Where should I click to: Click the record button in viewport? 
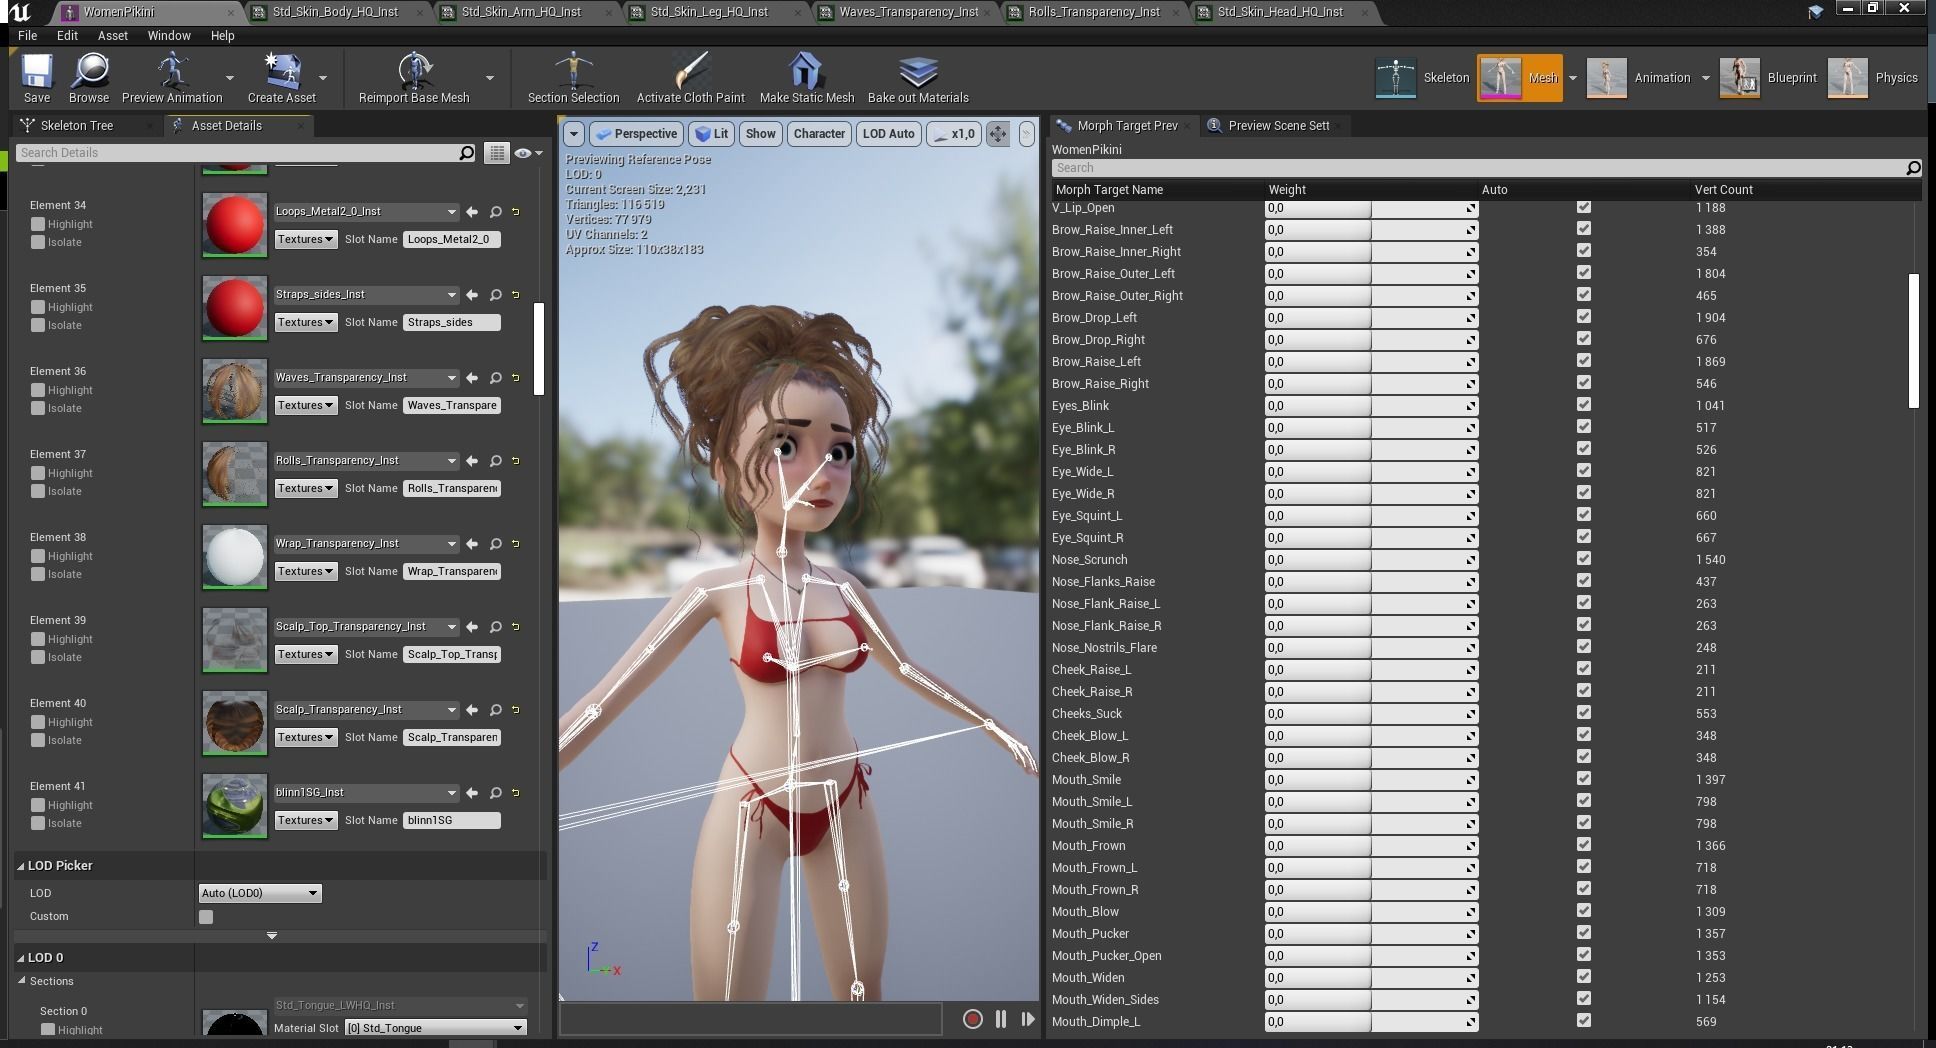(972, 1019)
